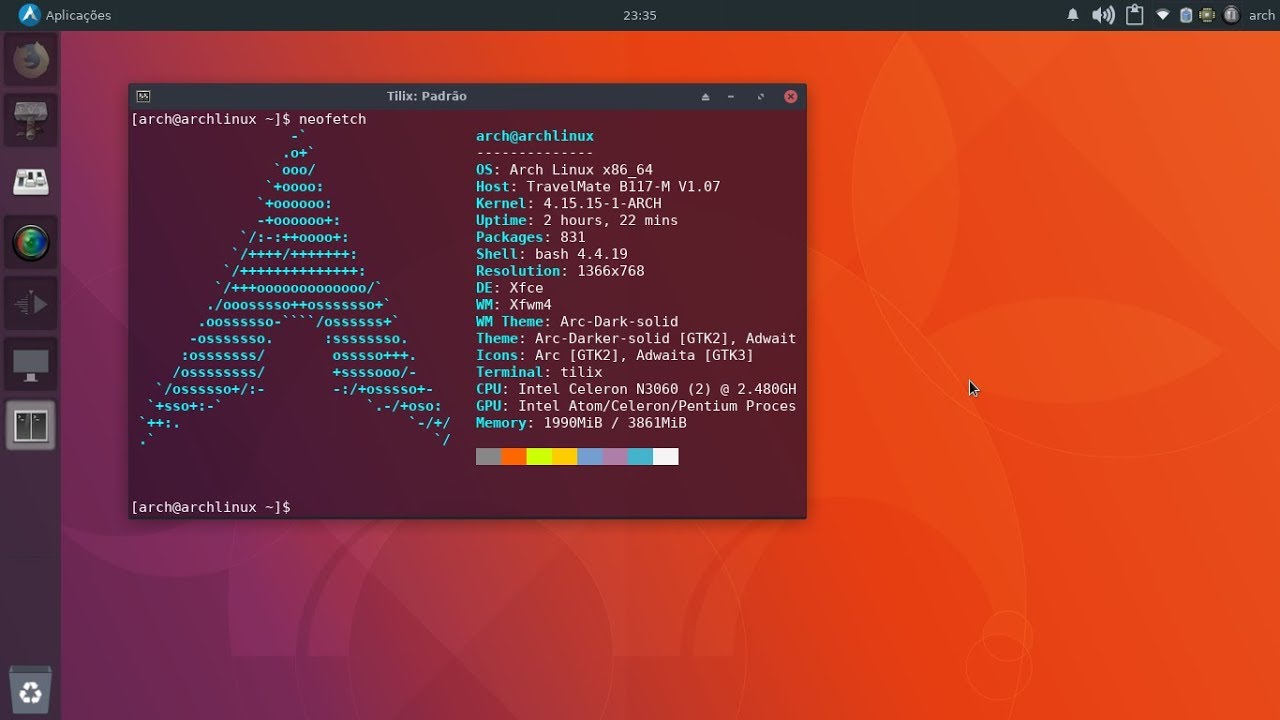Click the WM: Xfwm4 line
Image resolution: width=1280 pixels, height=720 pixels.
[x=514, y=305]
